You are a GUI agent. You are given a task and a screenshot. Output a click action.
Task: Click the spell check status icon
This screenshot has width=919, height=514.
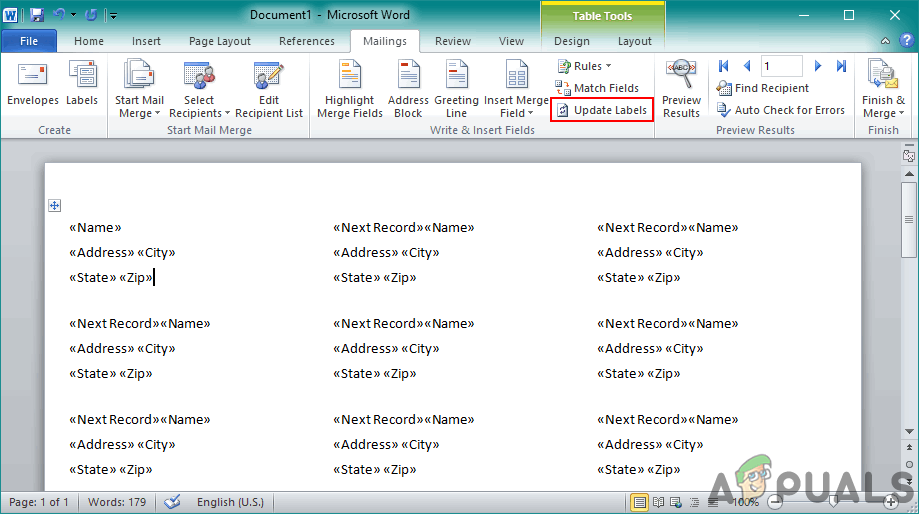[172, 502]
